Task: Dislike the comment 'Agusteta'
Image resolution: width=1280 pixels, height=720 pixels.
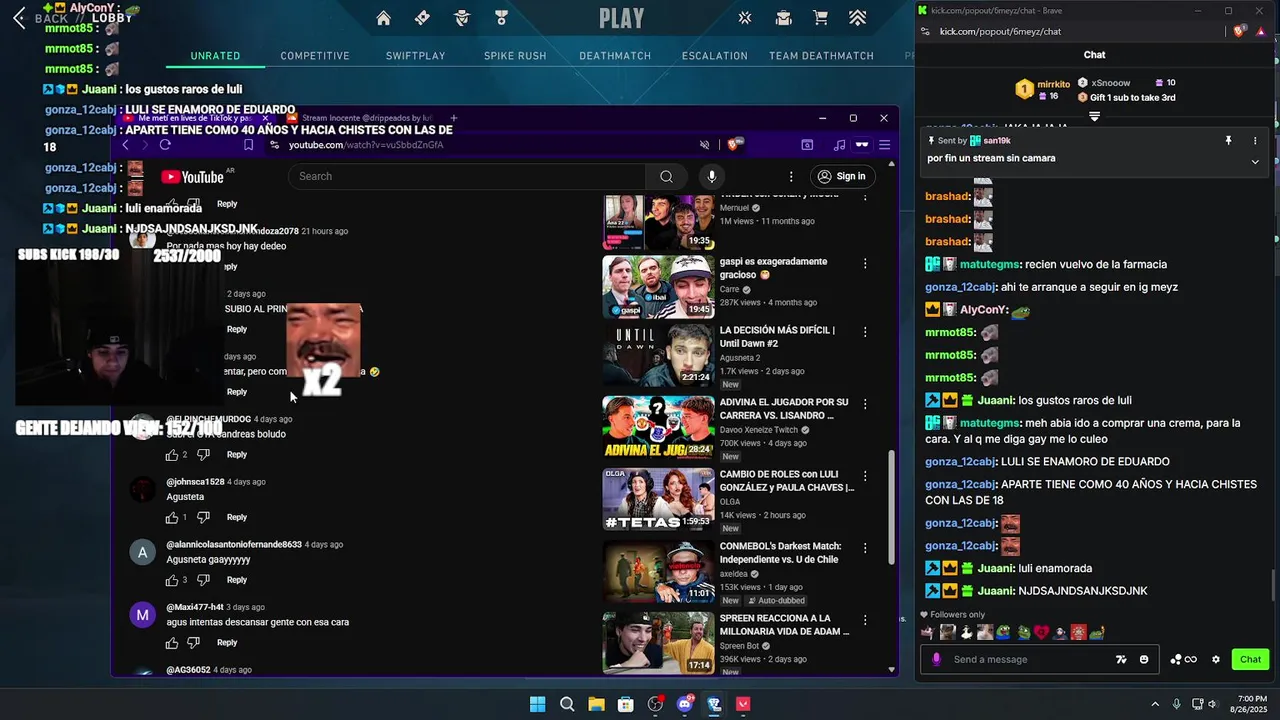Action: pos(203,517)
